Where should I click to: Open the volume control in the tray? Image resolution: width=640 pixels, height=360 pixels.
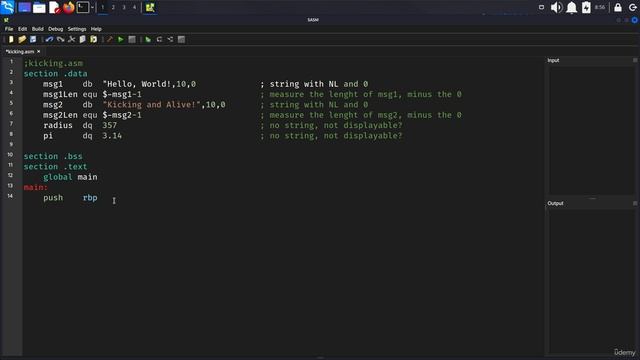point(556,7)
